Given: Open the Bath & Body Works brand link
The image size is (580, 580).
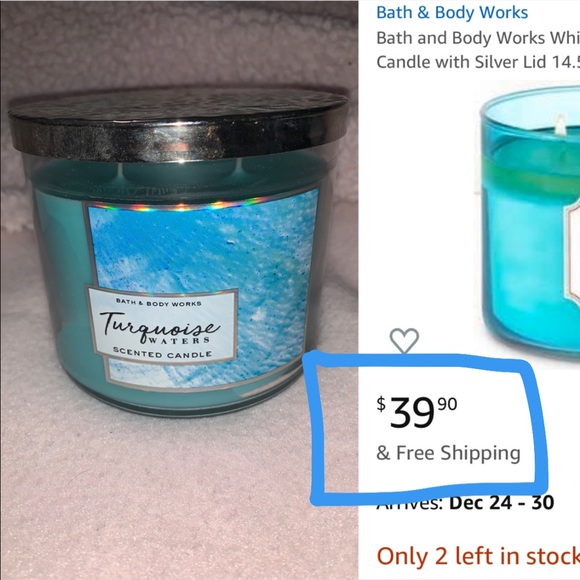Looking at the screenshot, I should [x=452, y=13].
